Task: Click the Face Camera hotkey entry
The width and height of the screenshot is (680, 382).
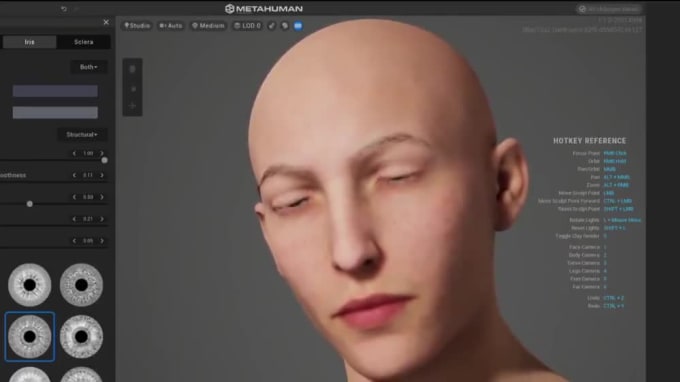Action: point(588,247)
